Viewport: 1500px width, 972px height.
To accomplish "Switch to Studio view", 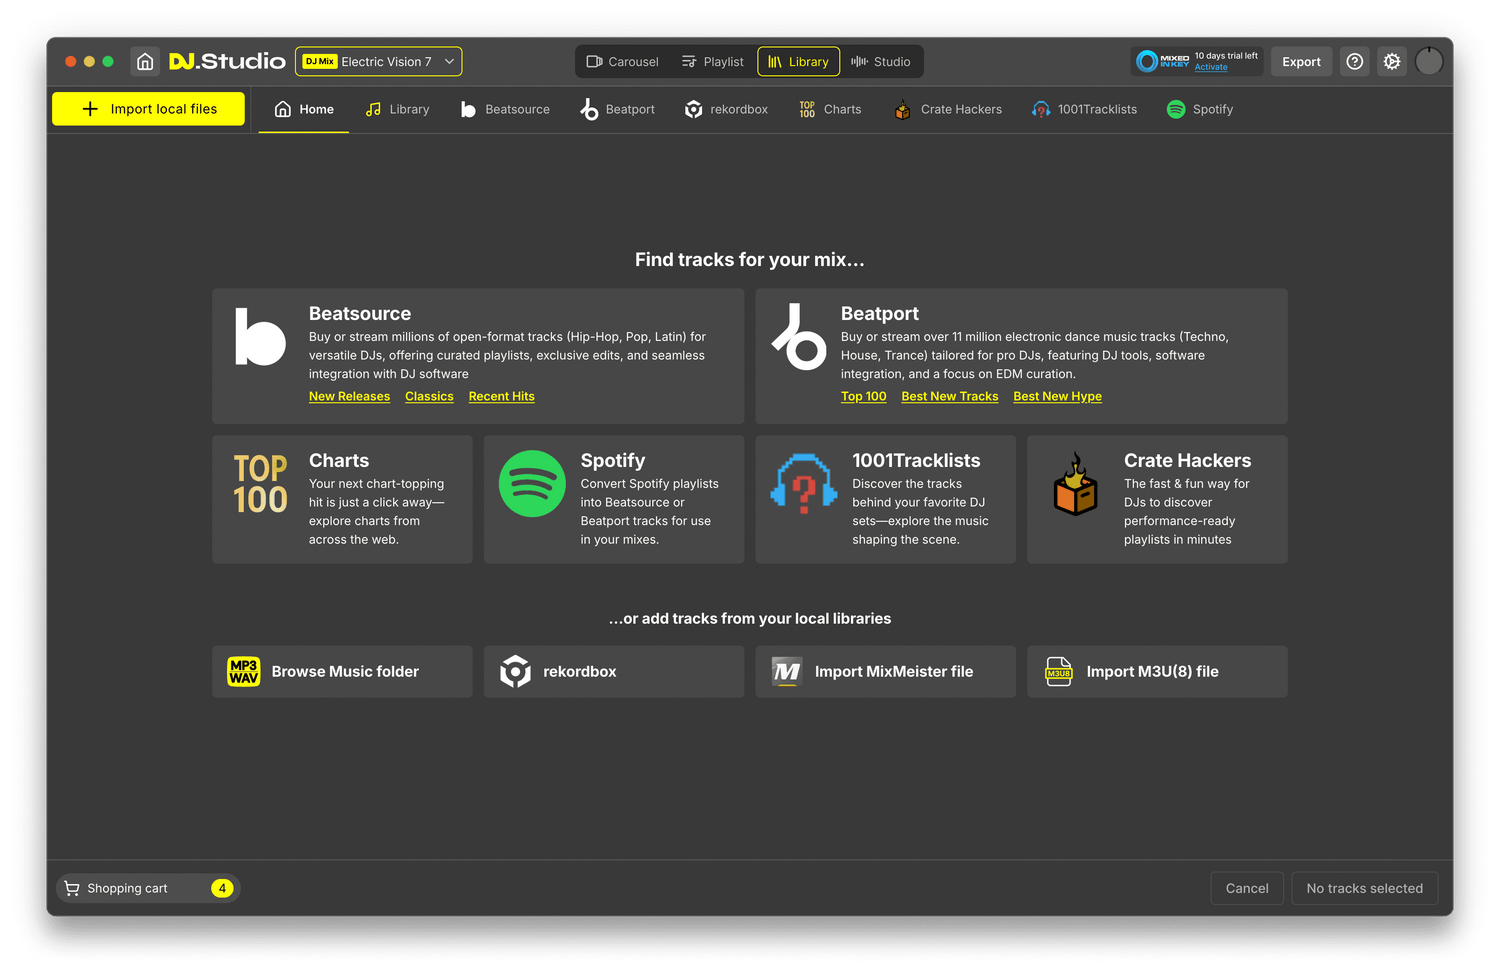I will [880, 62].
